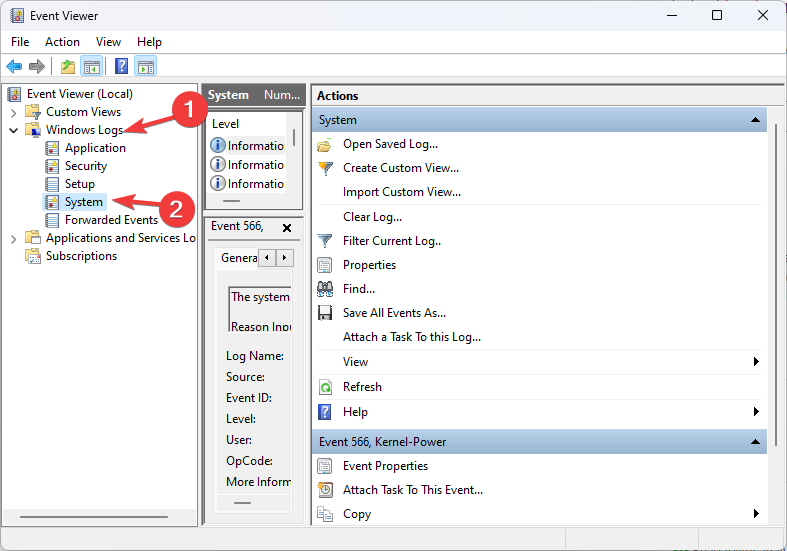Click the Properties icon under System actions
Viewport: 787px width, 551px height.
coord(325,265)
